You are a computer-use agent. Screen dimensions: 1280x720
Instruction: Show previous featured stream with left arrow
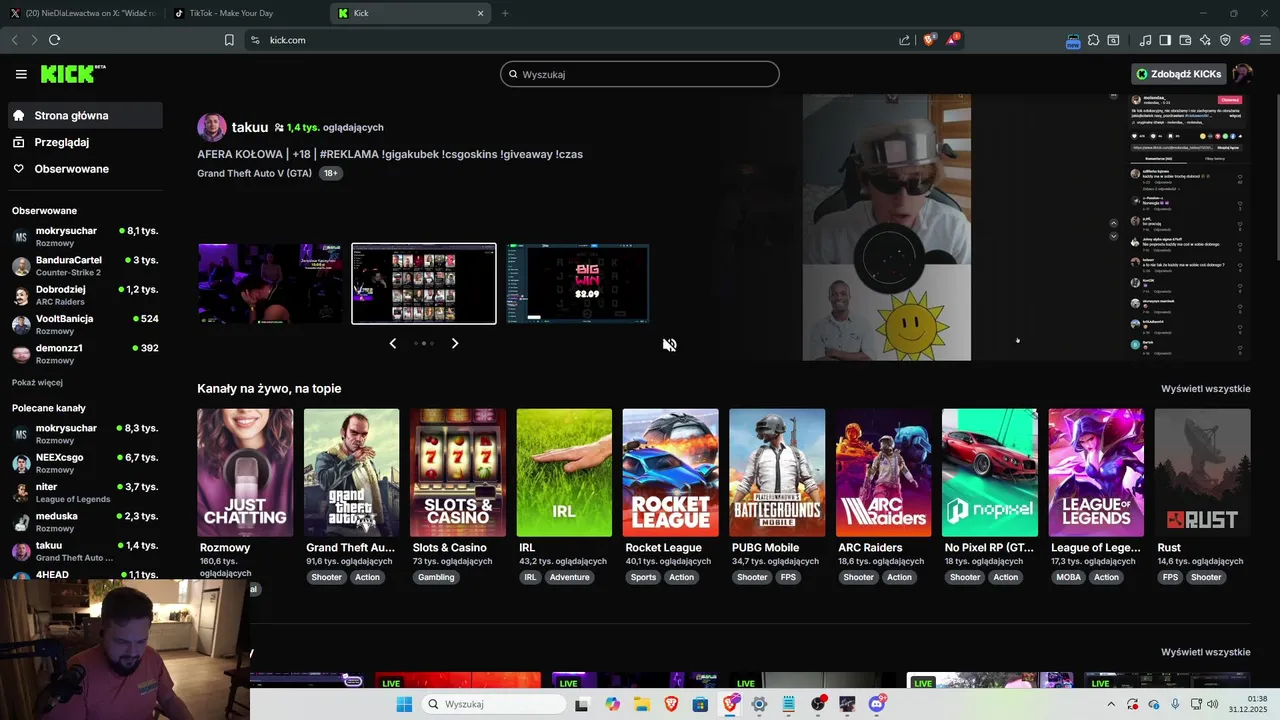(x=392, y=343)
